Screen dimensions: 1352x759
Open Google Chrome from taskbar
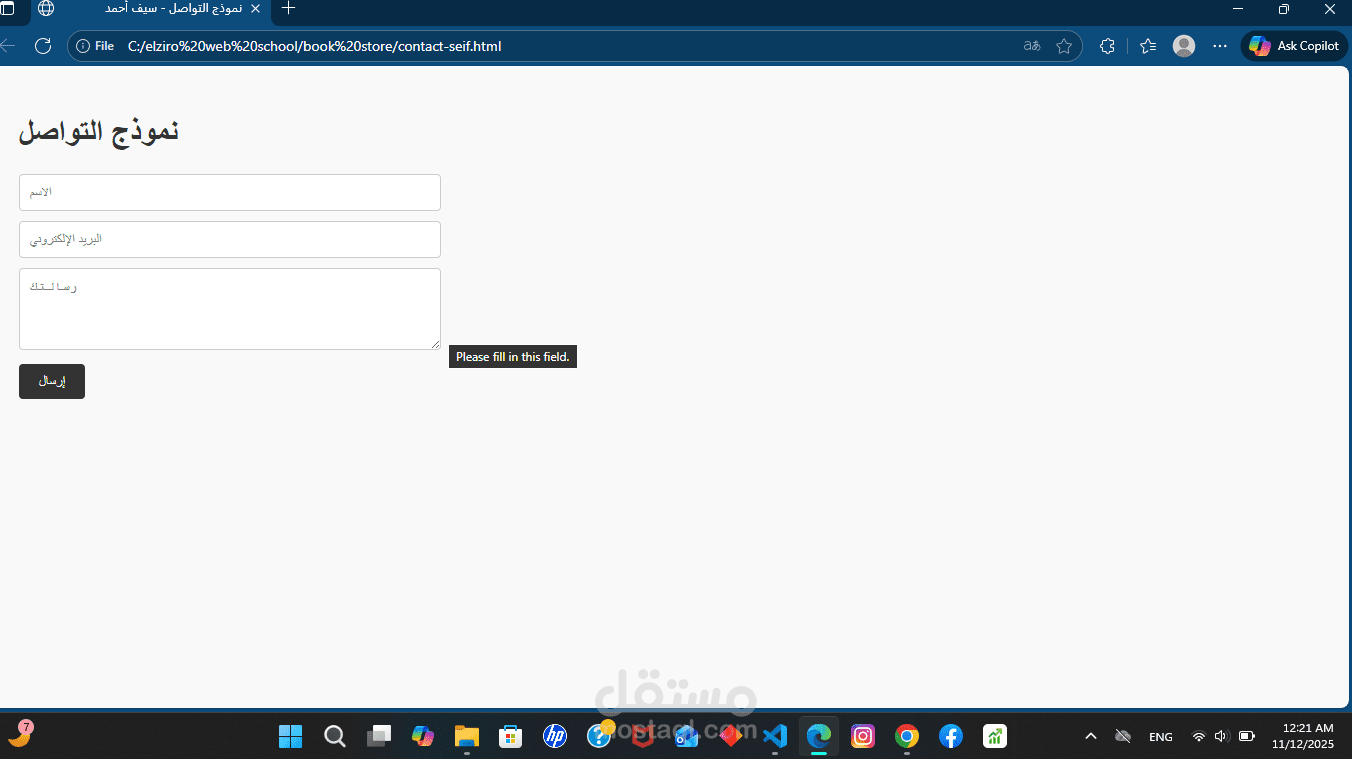point(907,737)
